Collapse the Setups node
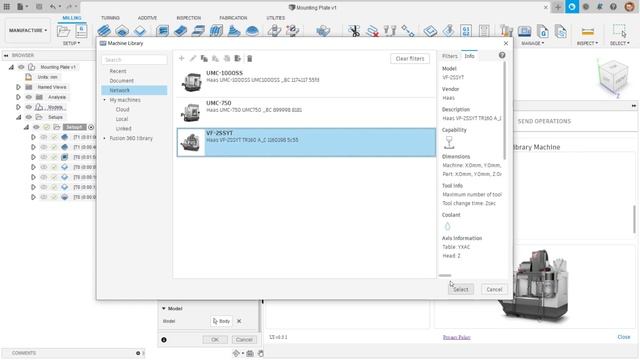The image size is (640, 360). 18,117
